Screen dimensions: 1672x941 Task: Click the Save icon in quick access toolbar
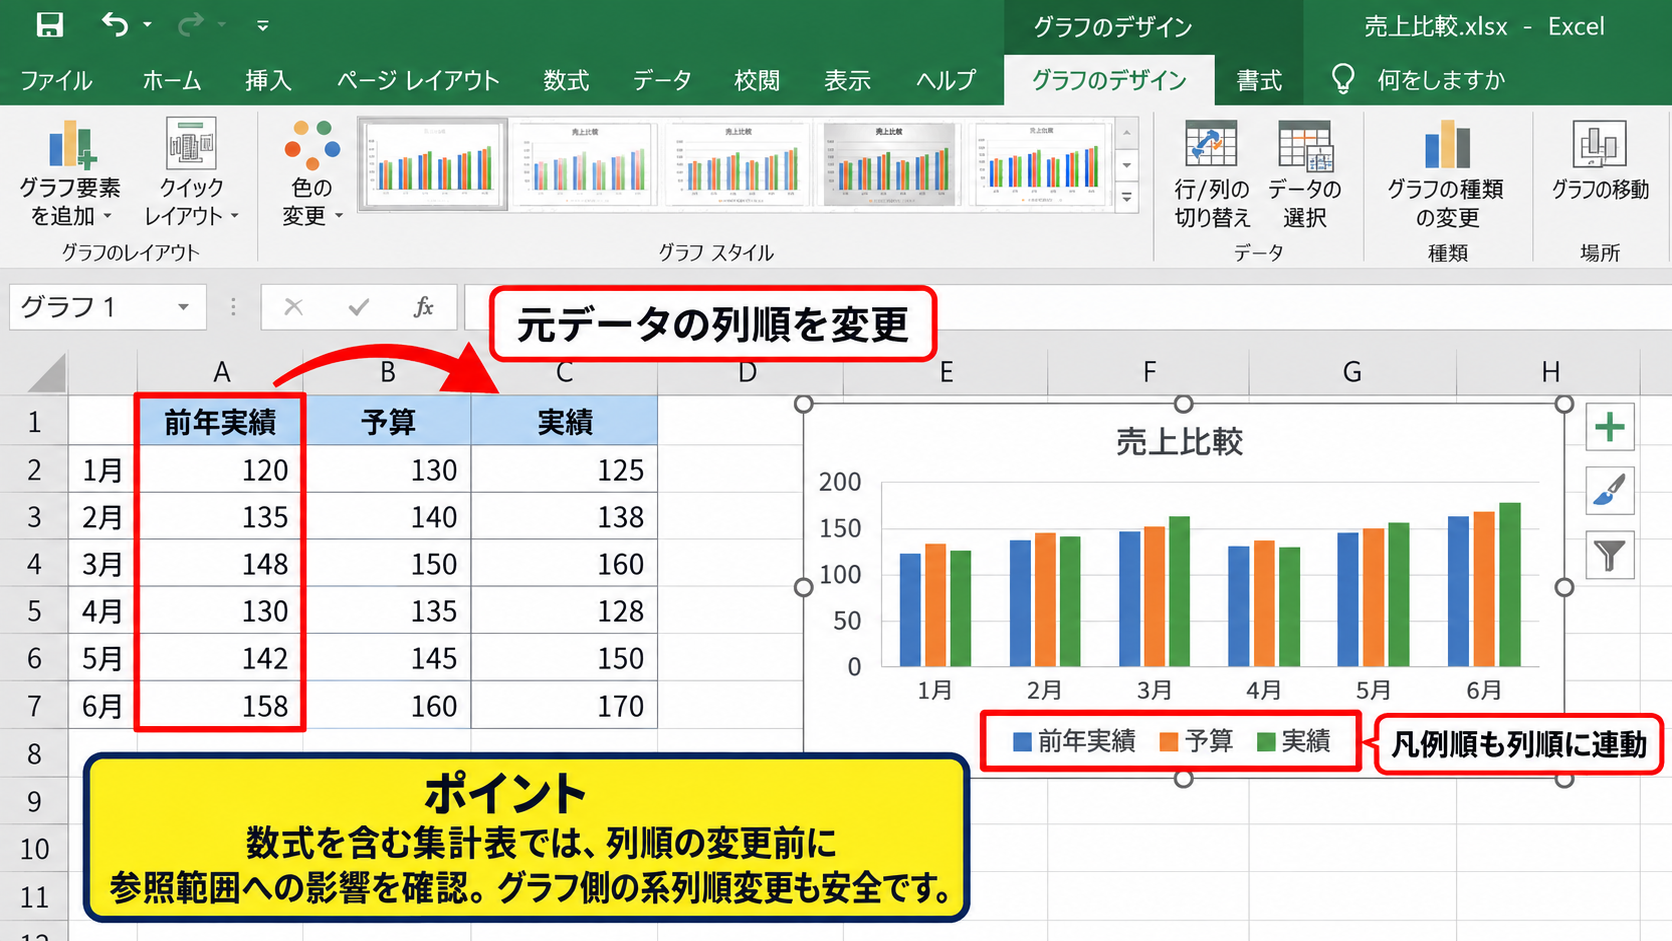(49, 25)
